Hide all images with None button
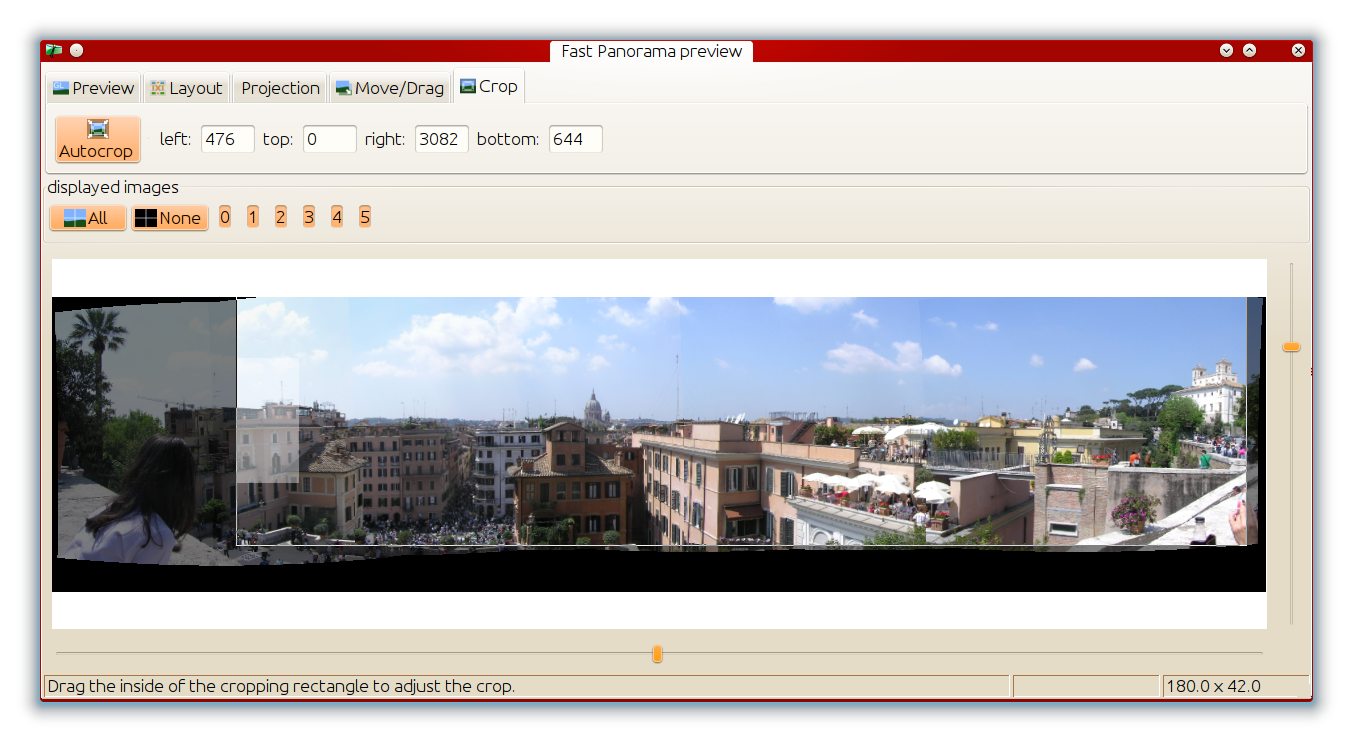Image resolution: width=1353 pixels, height=742 pixels. [170, 218]
